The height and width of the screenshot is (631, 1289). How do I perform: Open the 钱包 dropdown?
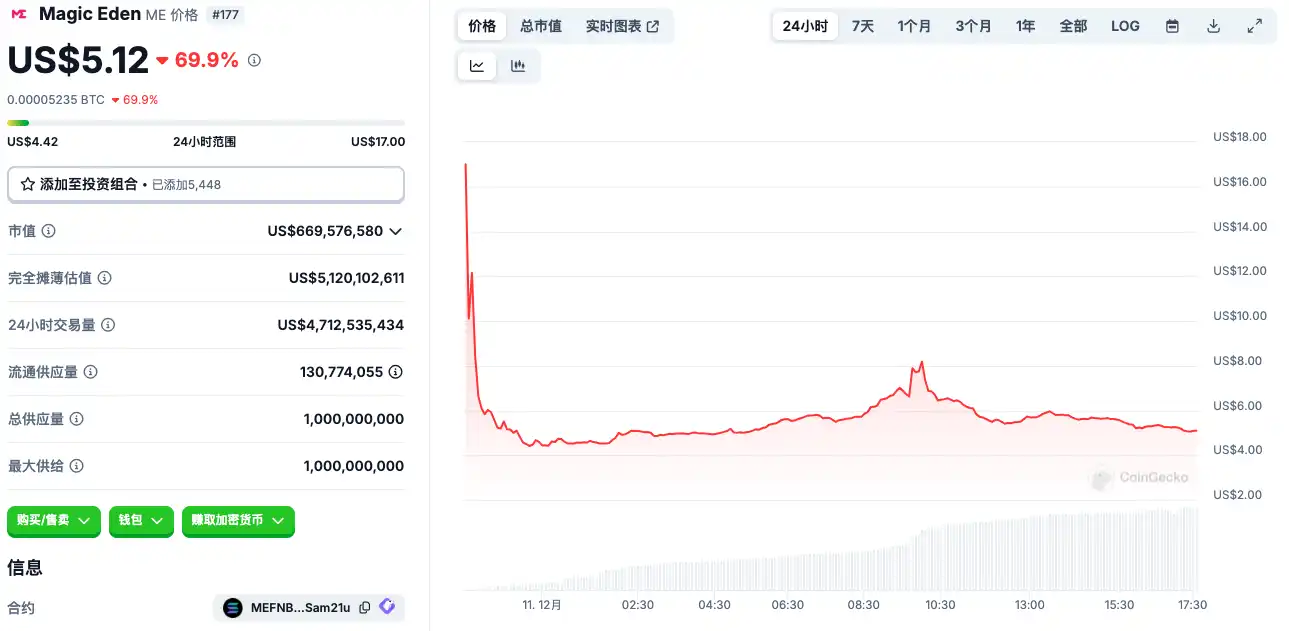pos(140,520)
